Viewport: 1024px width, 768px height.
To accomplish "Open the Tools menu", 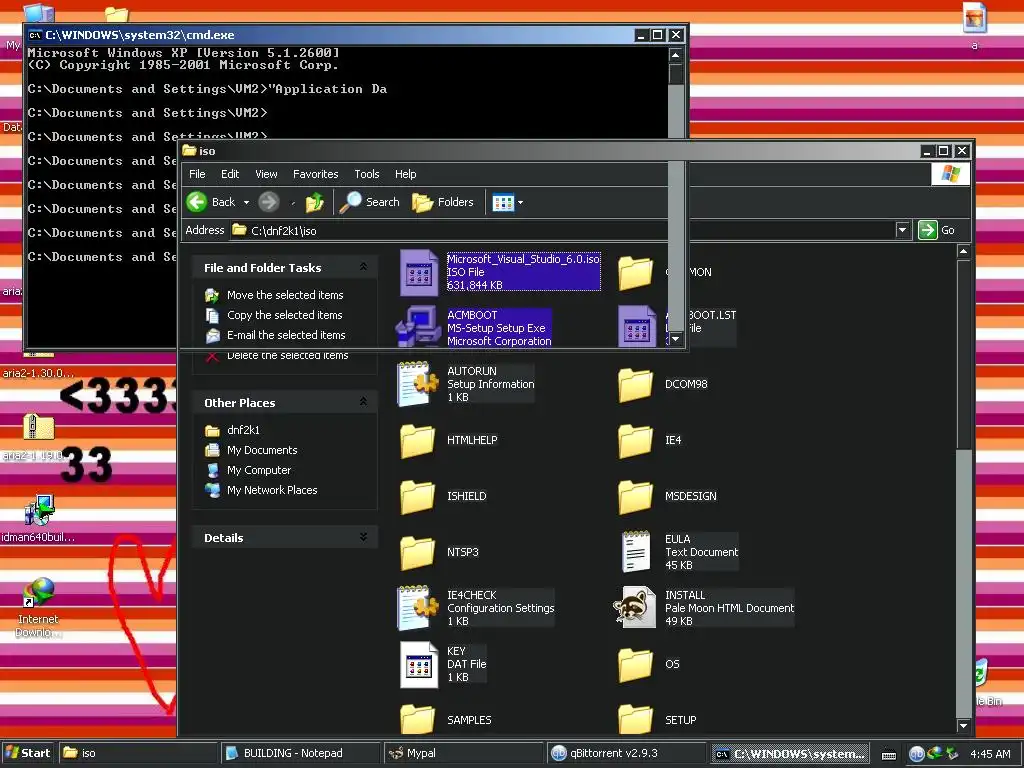I will coord(366,174).
